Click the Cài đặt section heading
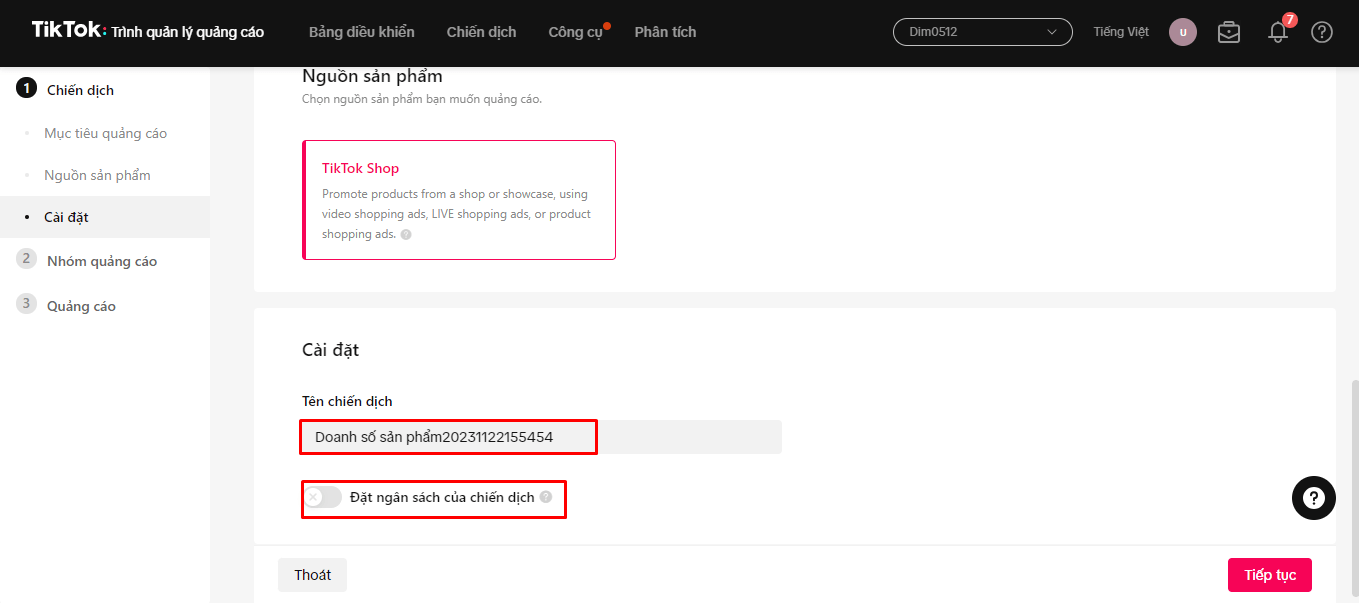This screenshot has height=603, width=1359. pos(330,350)
